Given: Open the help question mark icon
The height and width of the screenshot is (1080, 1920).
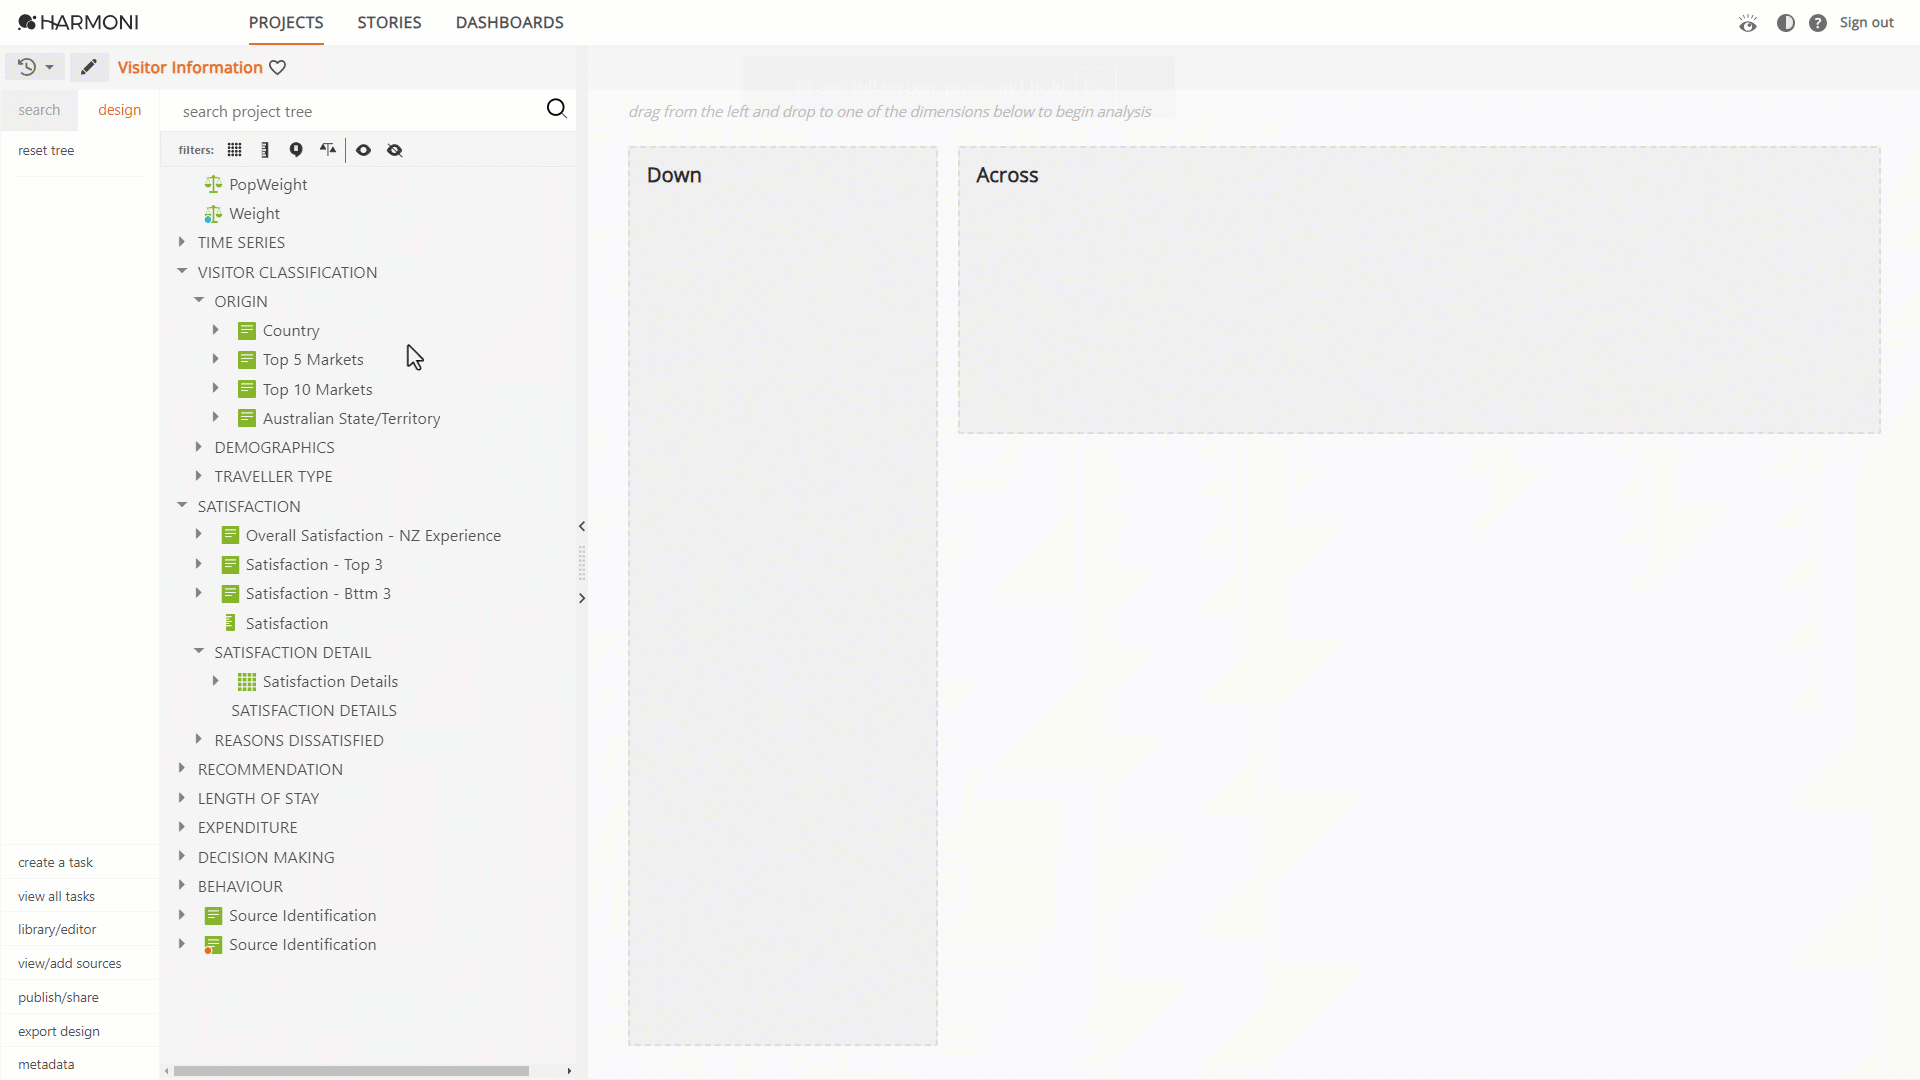Looking at the screenshot, I should [x=1818, y=23].
